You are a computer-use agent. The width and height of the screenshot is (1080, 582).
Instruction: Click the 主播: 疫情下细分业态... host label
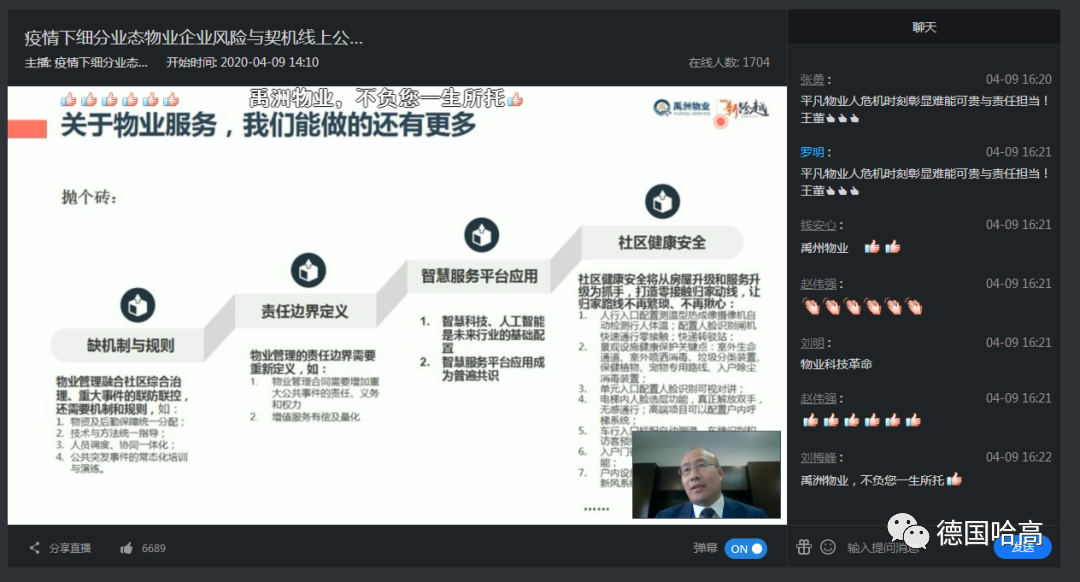[86, 63]
